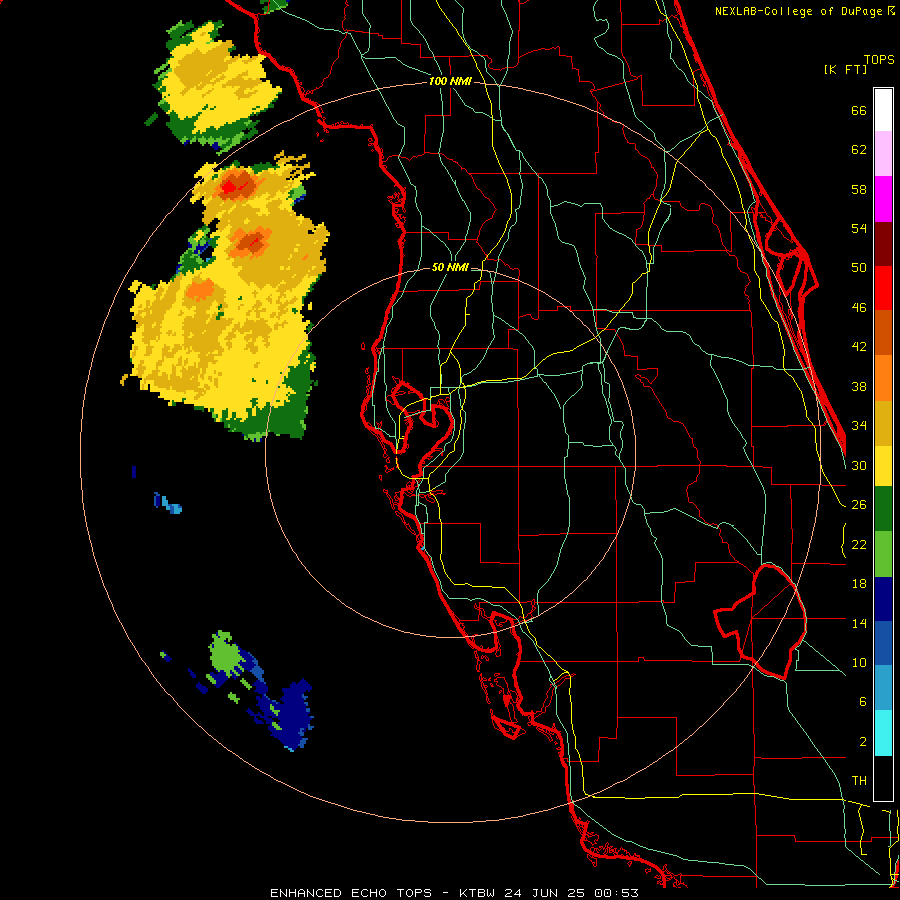Screen dimensions: 900x900
Task: Click the TOPS legend title
Action: click(x=879, y=59)
